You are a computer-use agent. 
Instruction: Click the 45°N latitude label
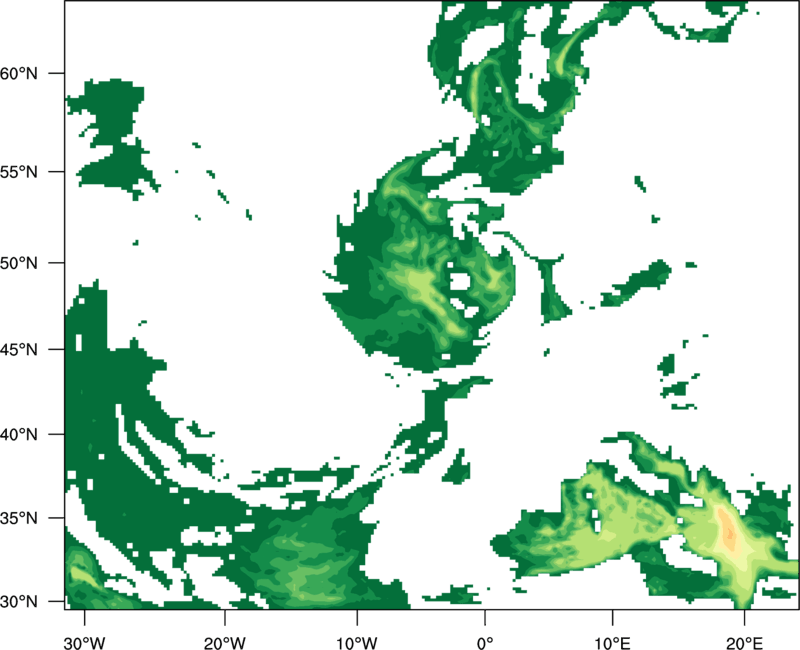point(19,349)
